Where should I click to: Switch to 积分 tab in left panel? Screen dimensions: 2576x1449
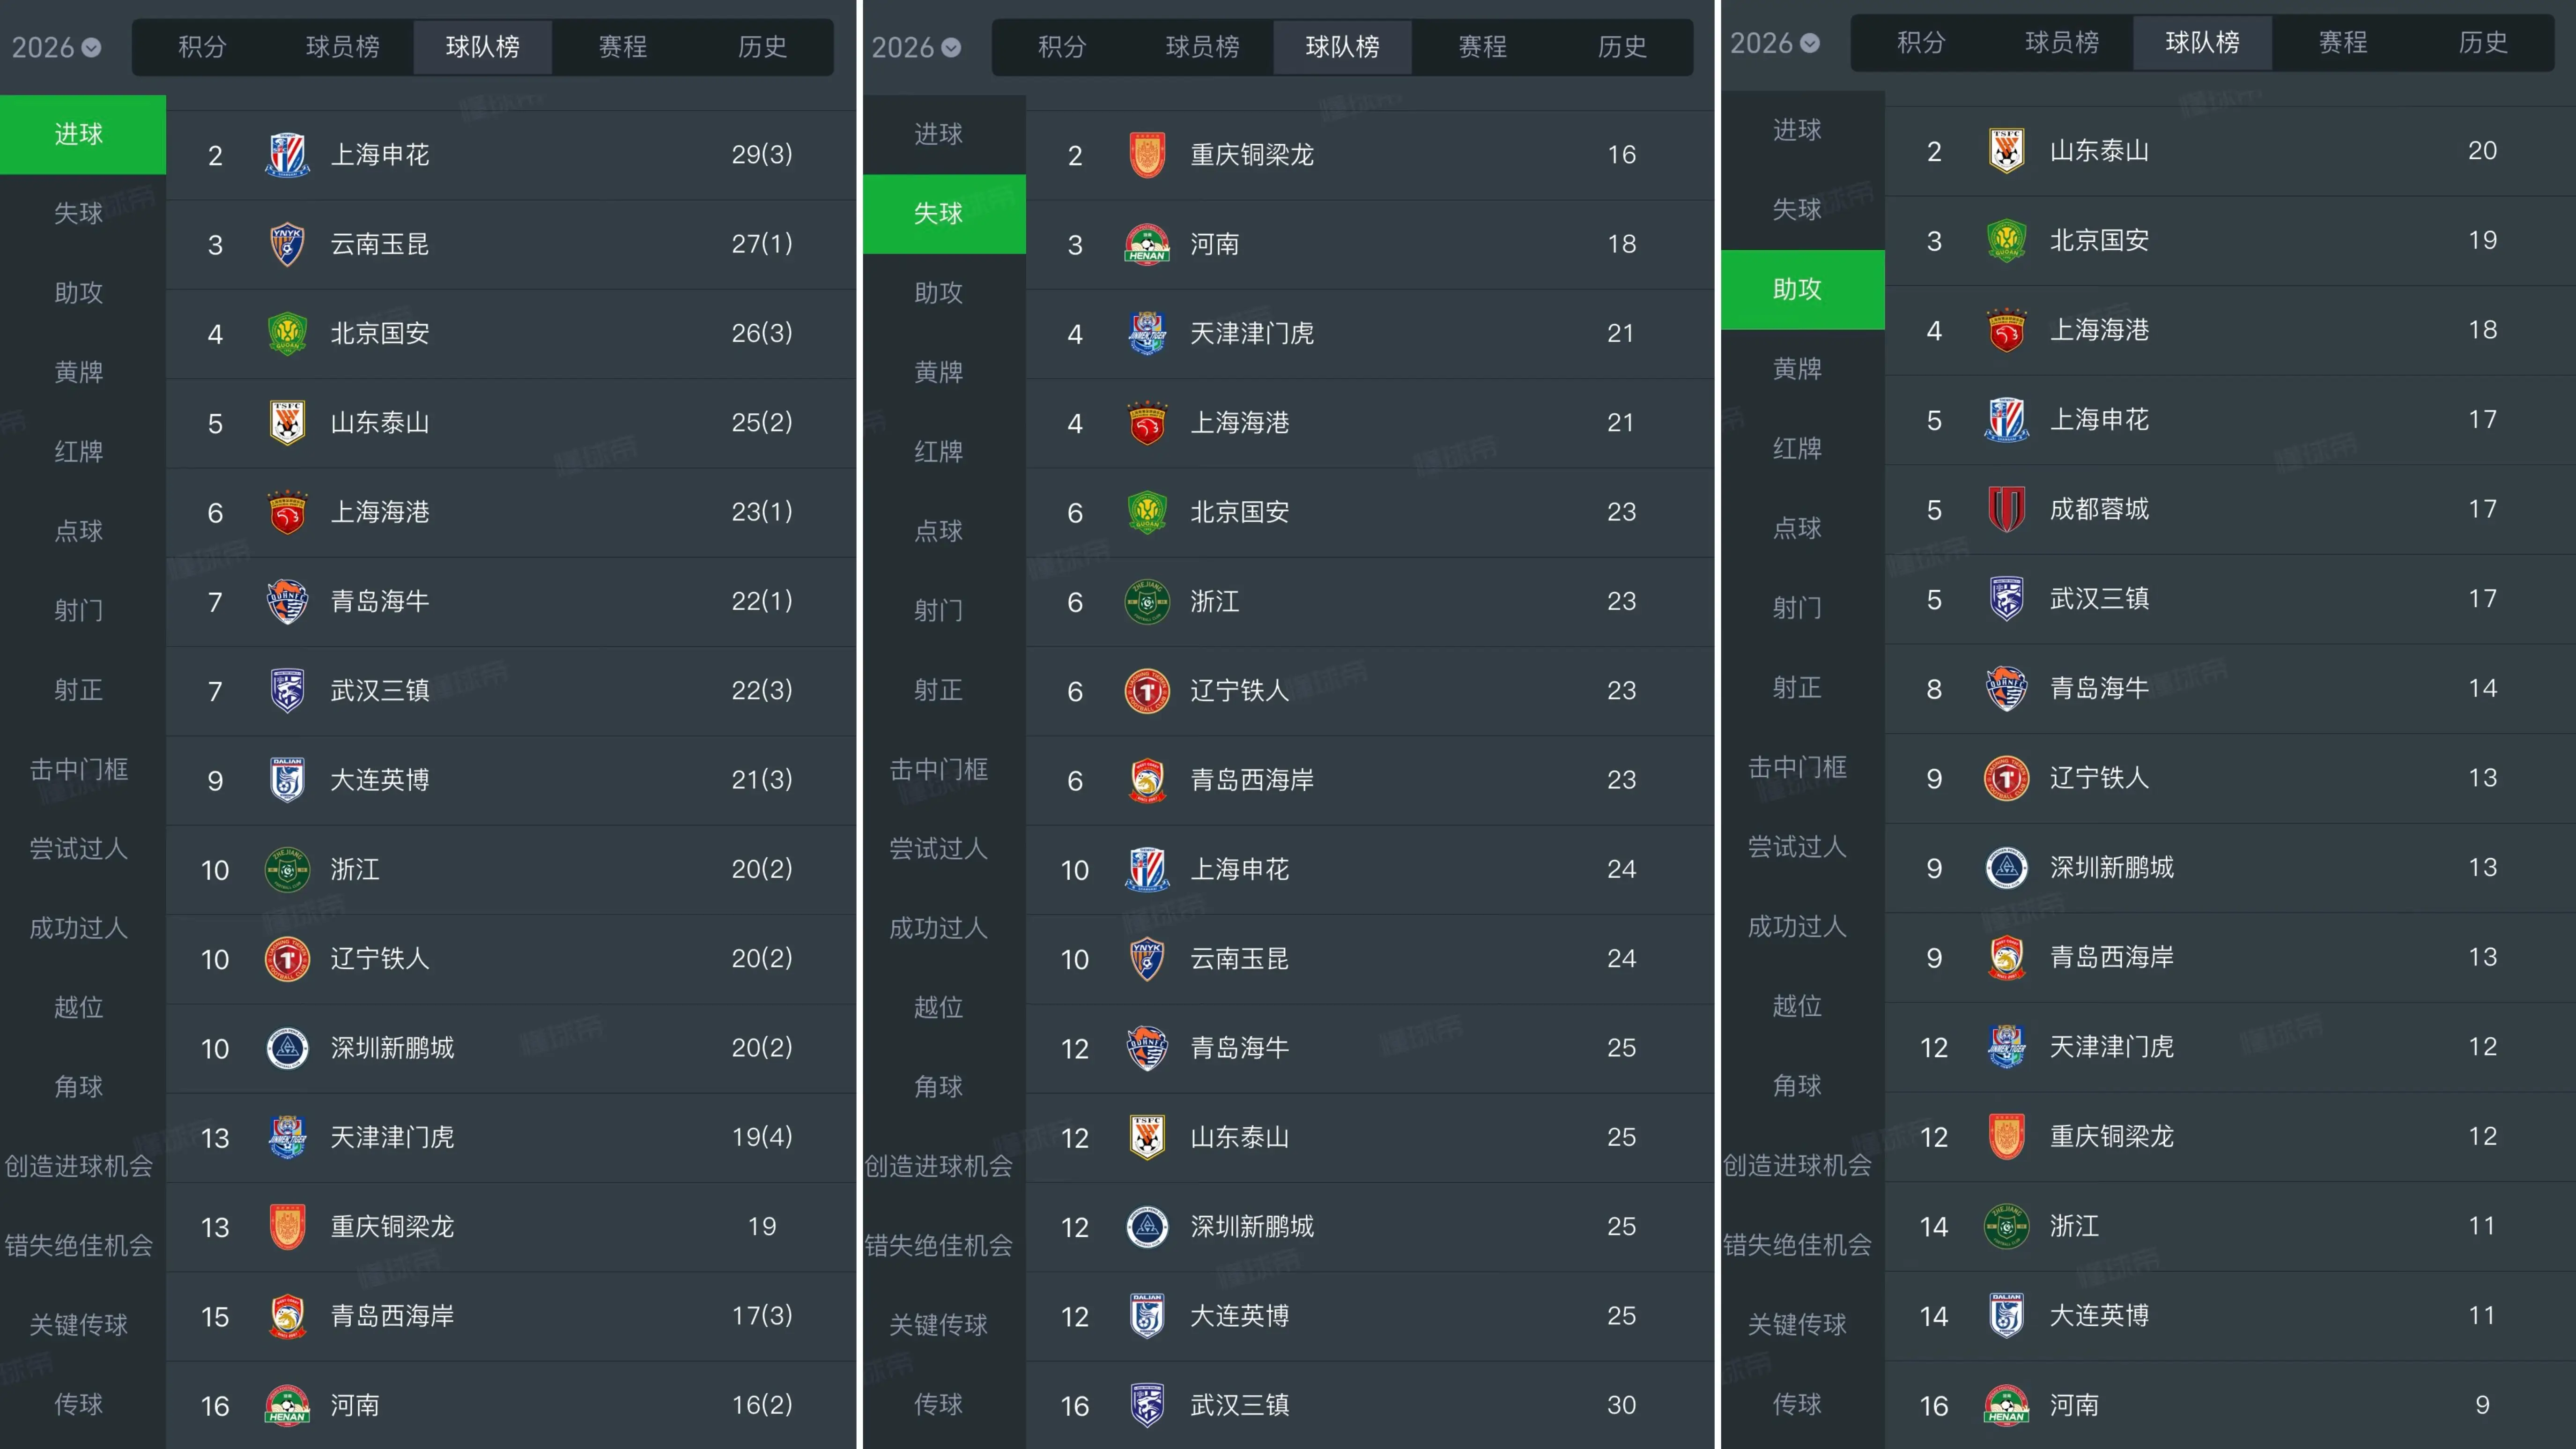[x=203, y=46]
